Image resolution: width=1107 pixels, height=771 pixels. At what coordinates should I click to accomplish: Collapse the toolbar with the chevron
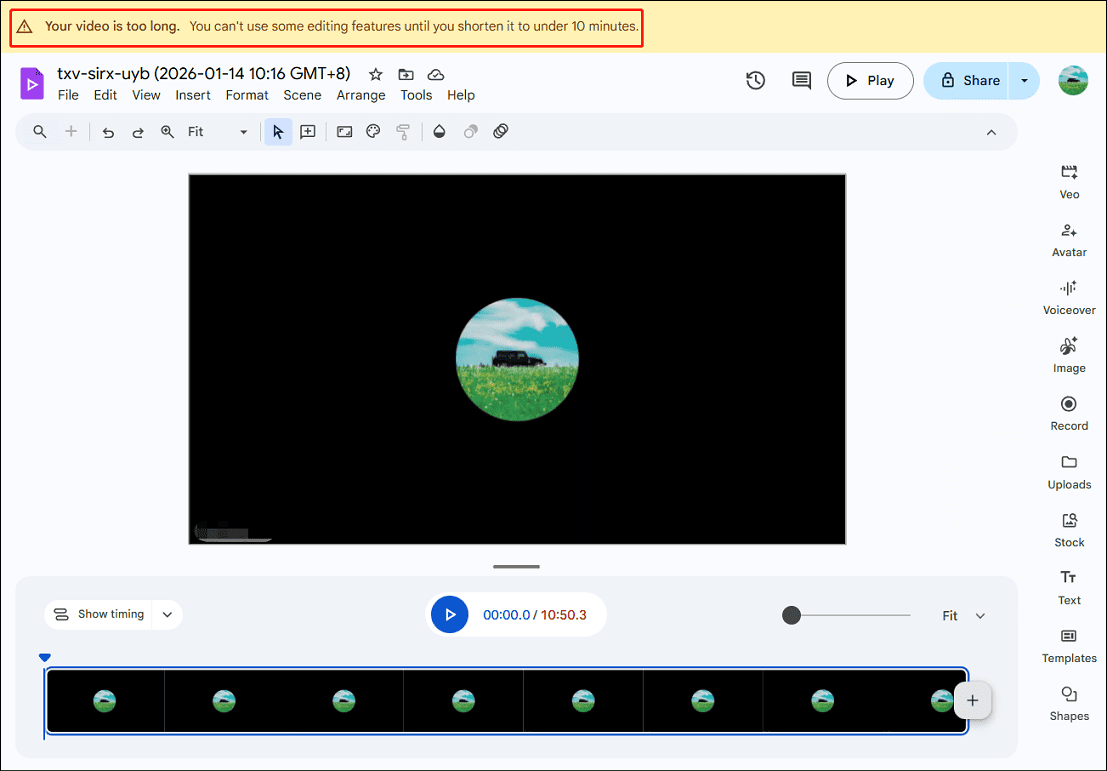991,131
